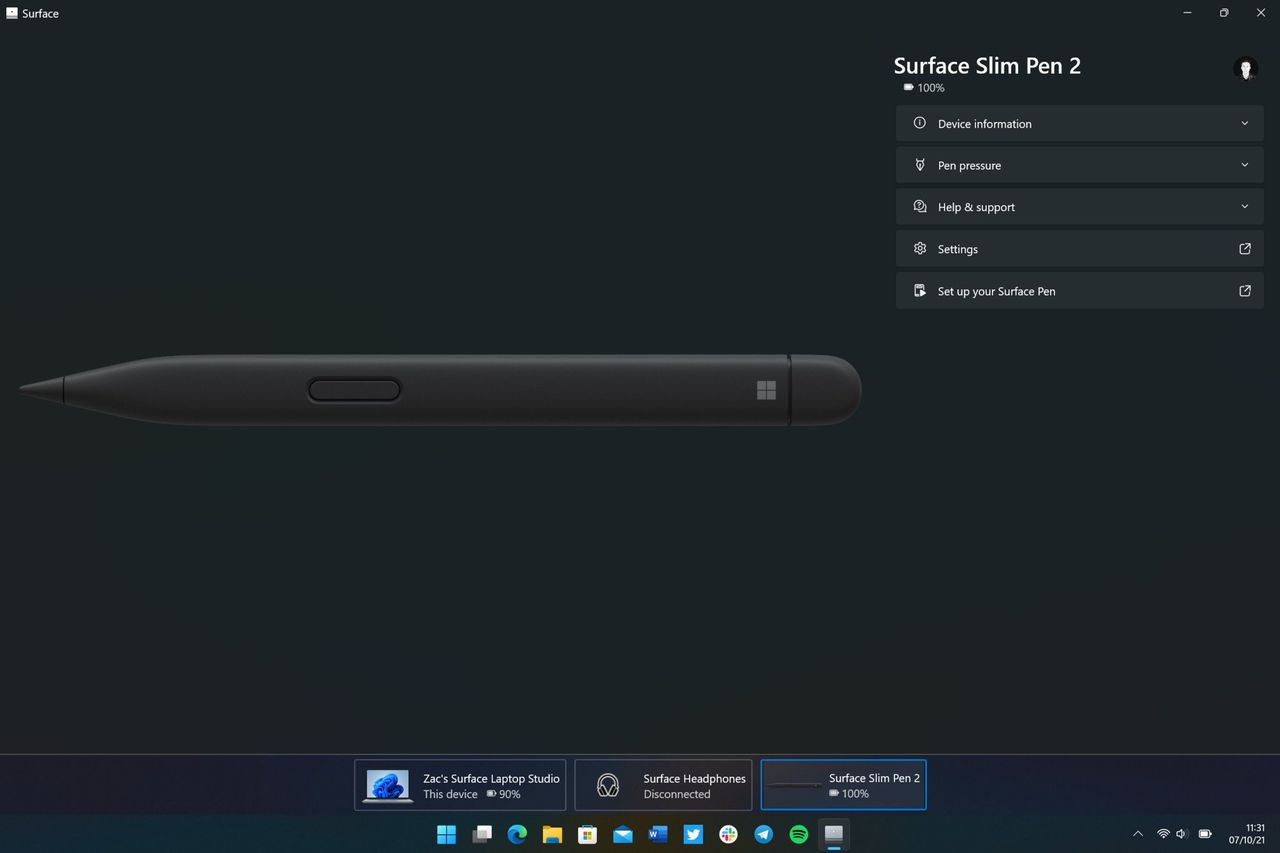Click the headphones icon in device bar
Screen dimensions: 1280x853
coord(608,785)
